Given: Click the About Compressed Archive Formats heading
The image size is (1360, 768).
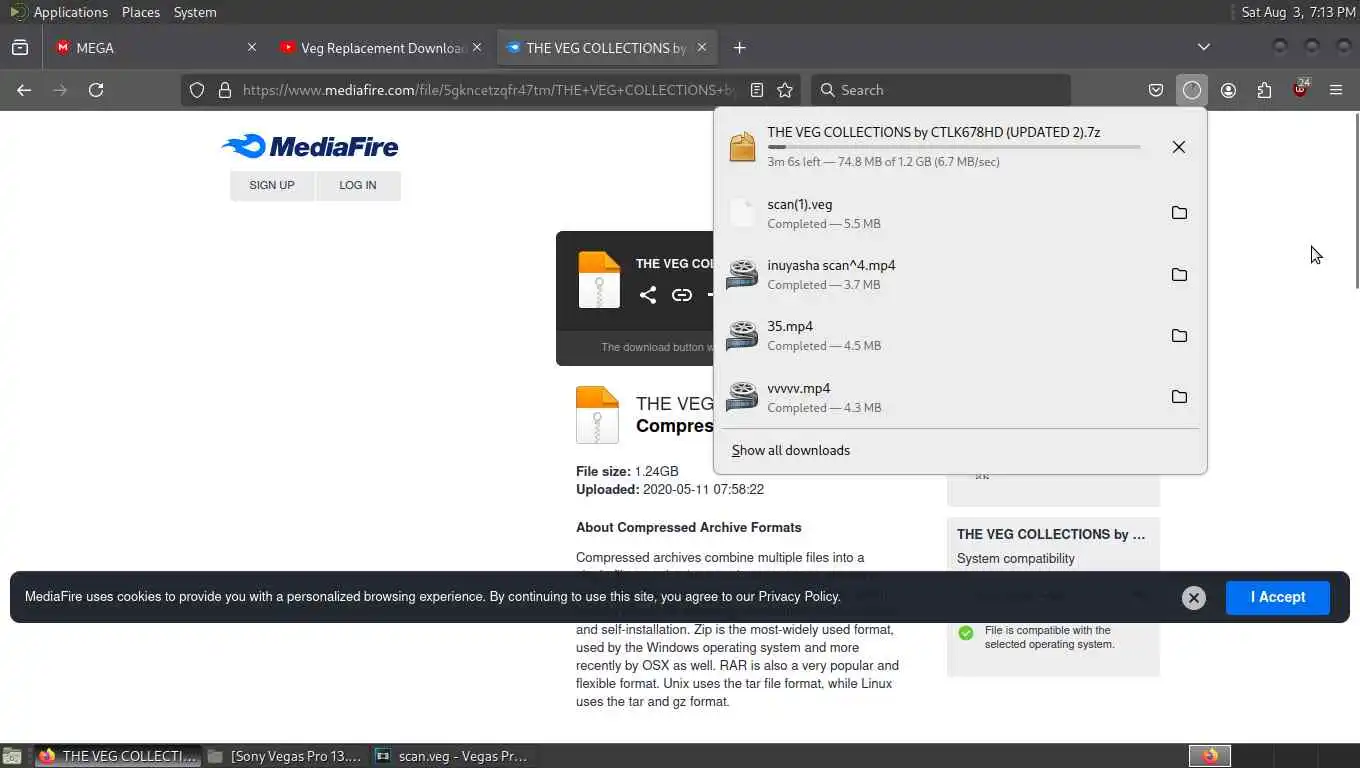Looking at the screenshot, I should [689, 527].
